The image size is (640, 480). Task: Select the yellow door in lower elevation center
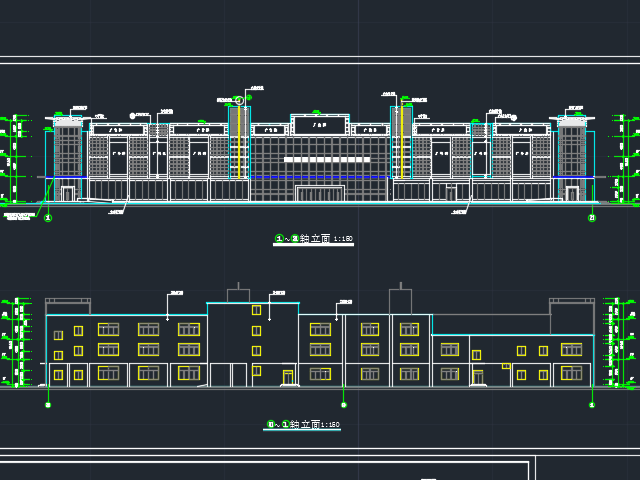pos(288,377)
